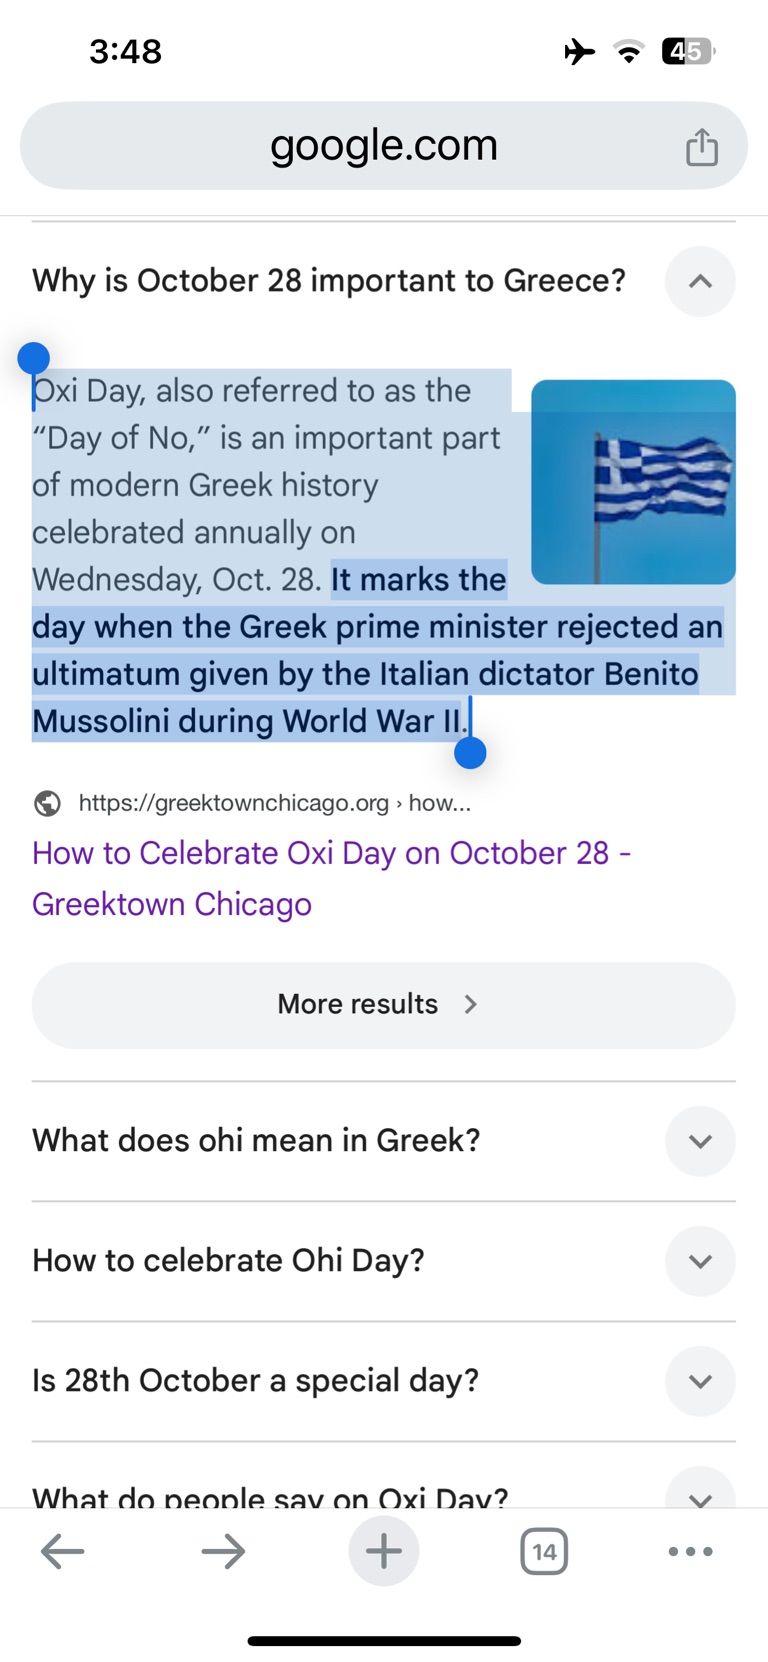The width and height of the screenshot is (768, 1662).
Task: Tap the More results button
Action: [384, 1005]
